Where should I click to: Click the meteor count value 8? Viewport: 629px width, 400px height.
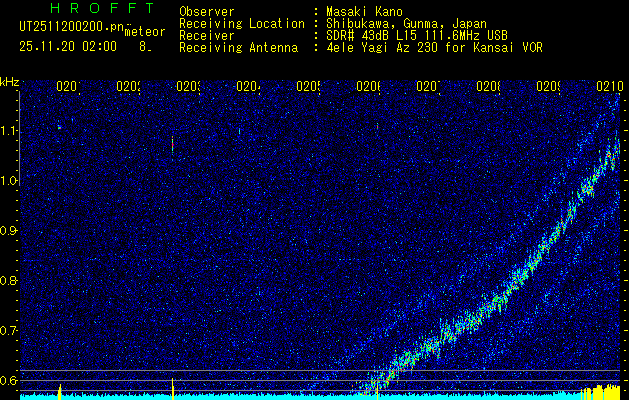click(x=144, y=47)
